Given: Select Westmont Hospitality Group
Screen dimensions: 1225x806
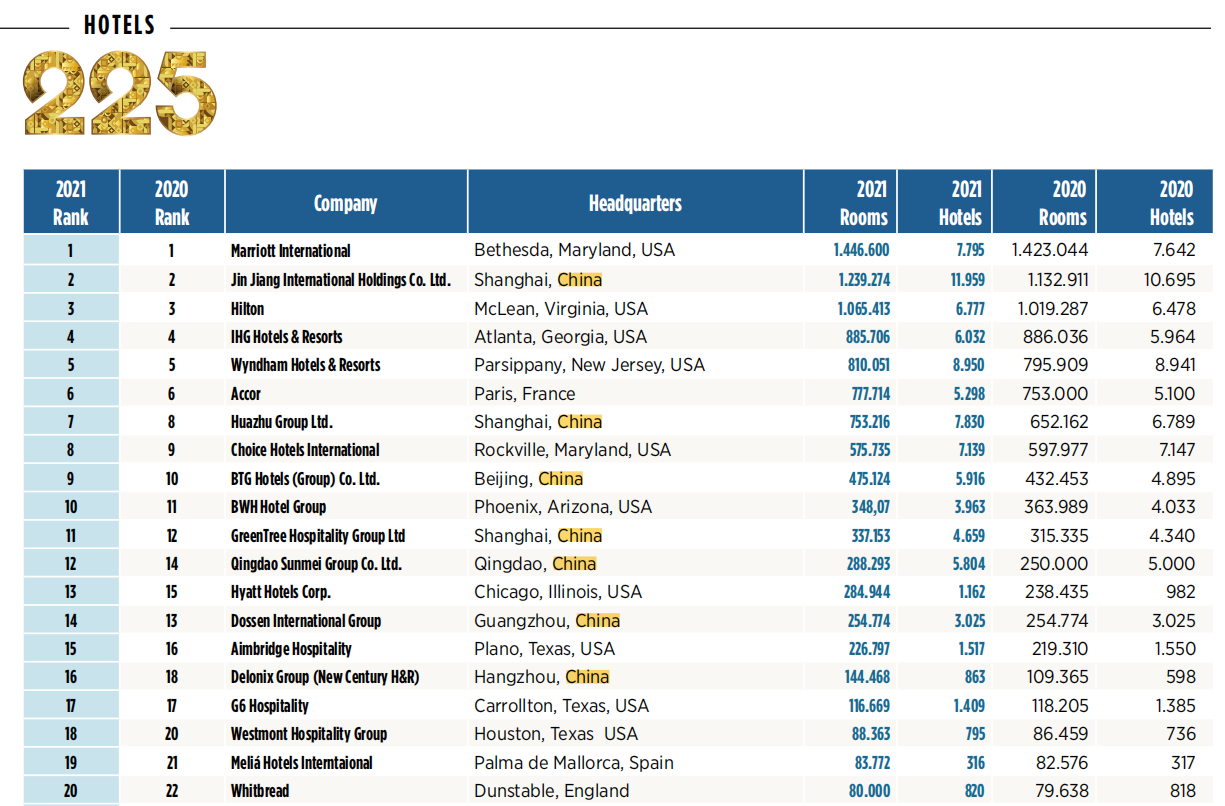Looking at the screenshot, I should click(x=309, y=734).
